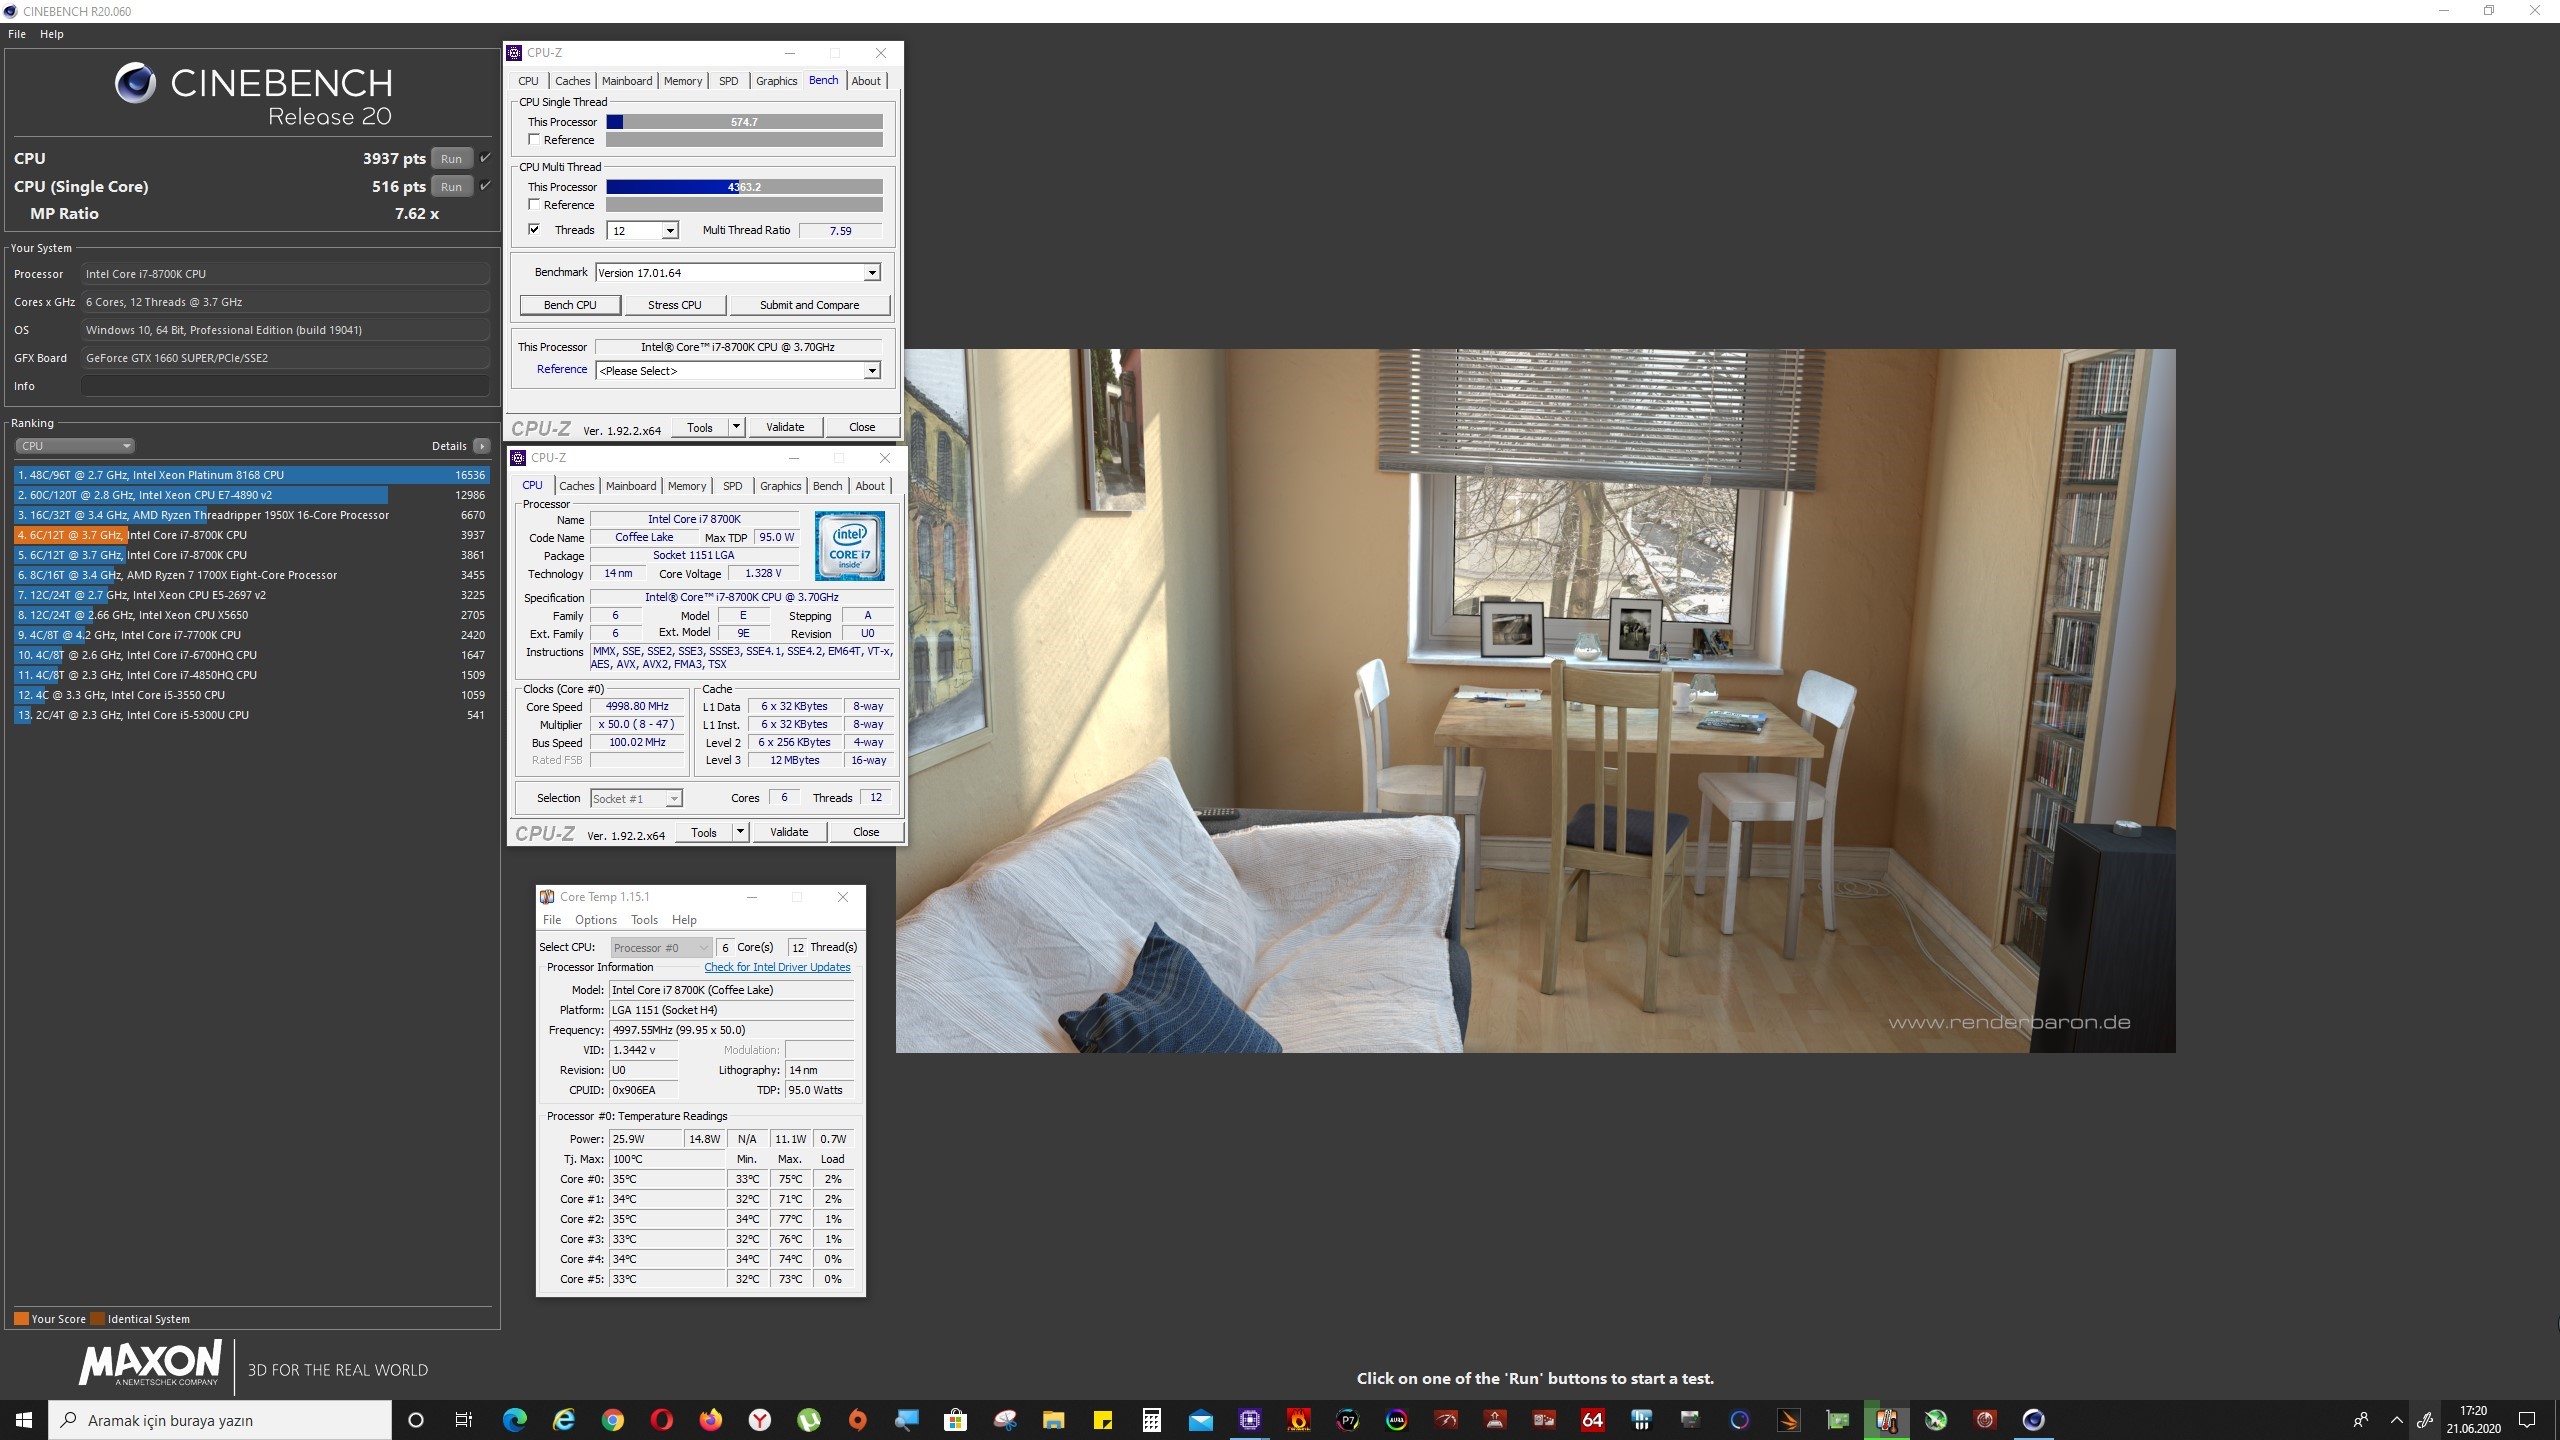The height and width of the screenshot is (1440, 2560).
Task: Toggle the CPU test checkmark in Cinebench
Action: click(485, 158)
